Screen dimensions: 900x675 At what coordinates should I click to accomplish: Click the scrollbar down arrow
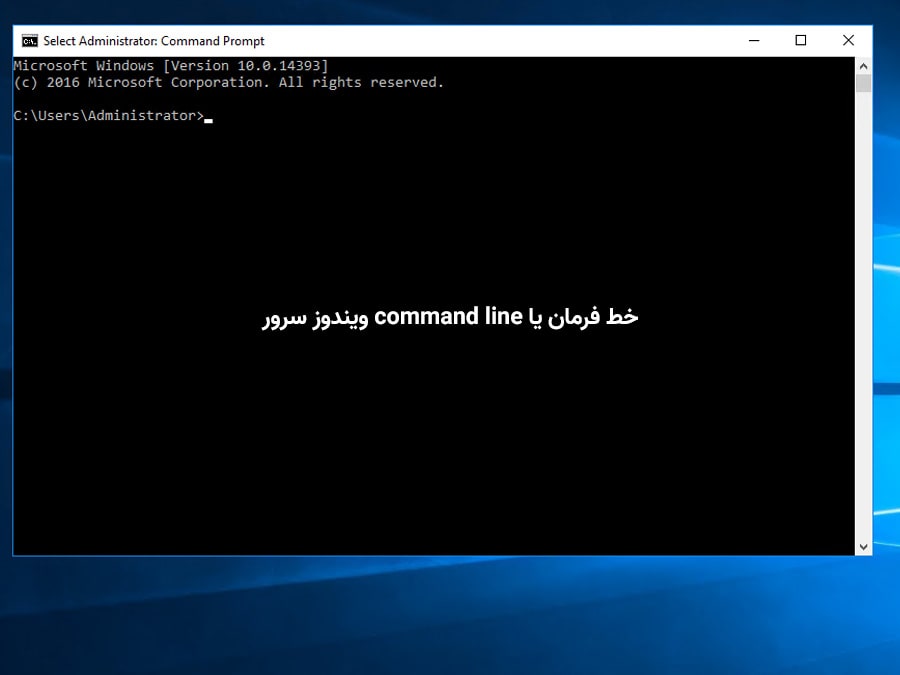(x=863, y=547)
